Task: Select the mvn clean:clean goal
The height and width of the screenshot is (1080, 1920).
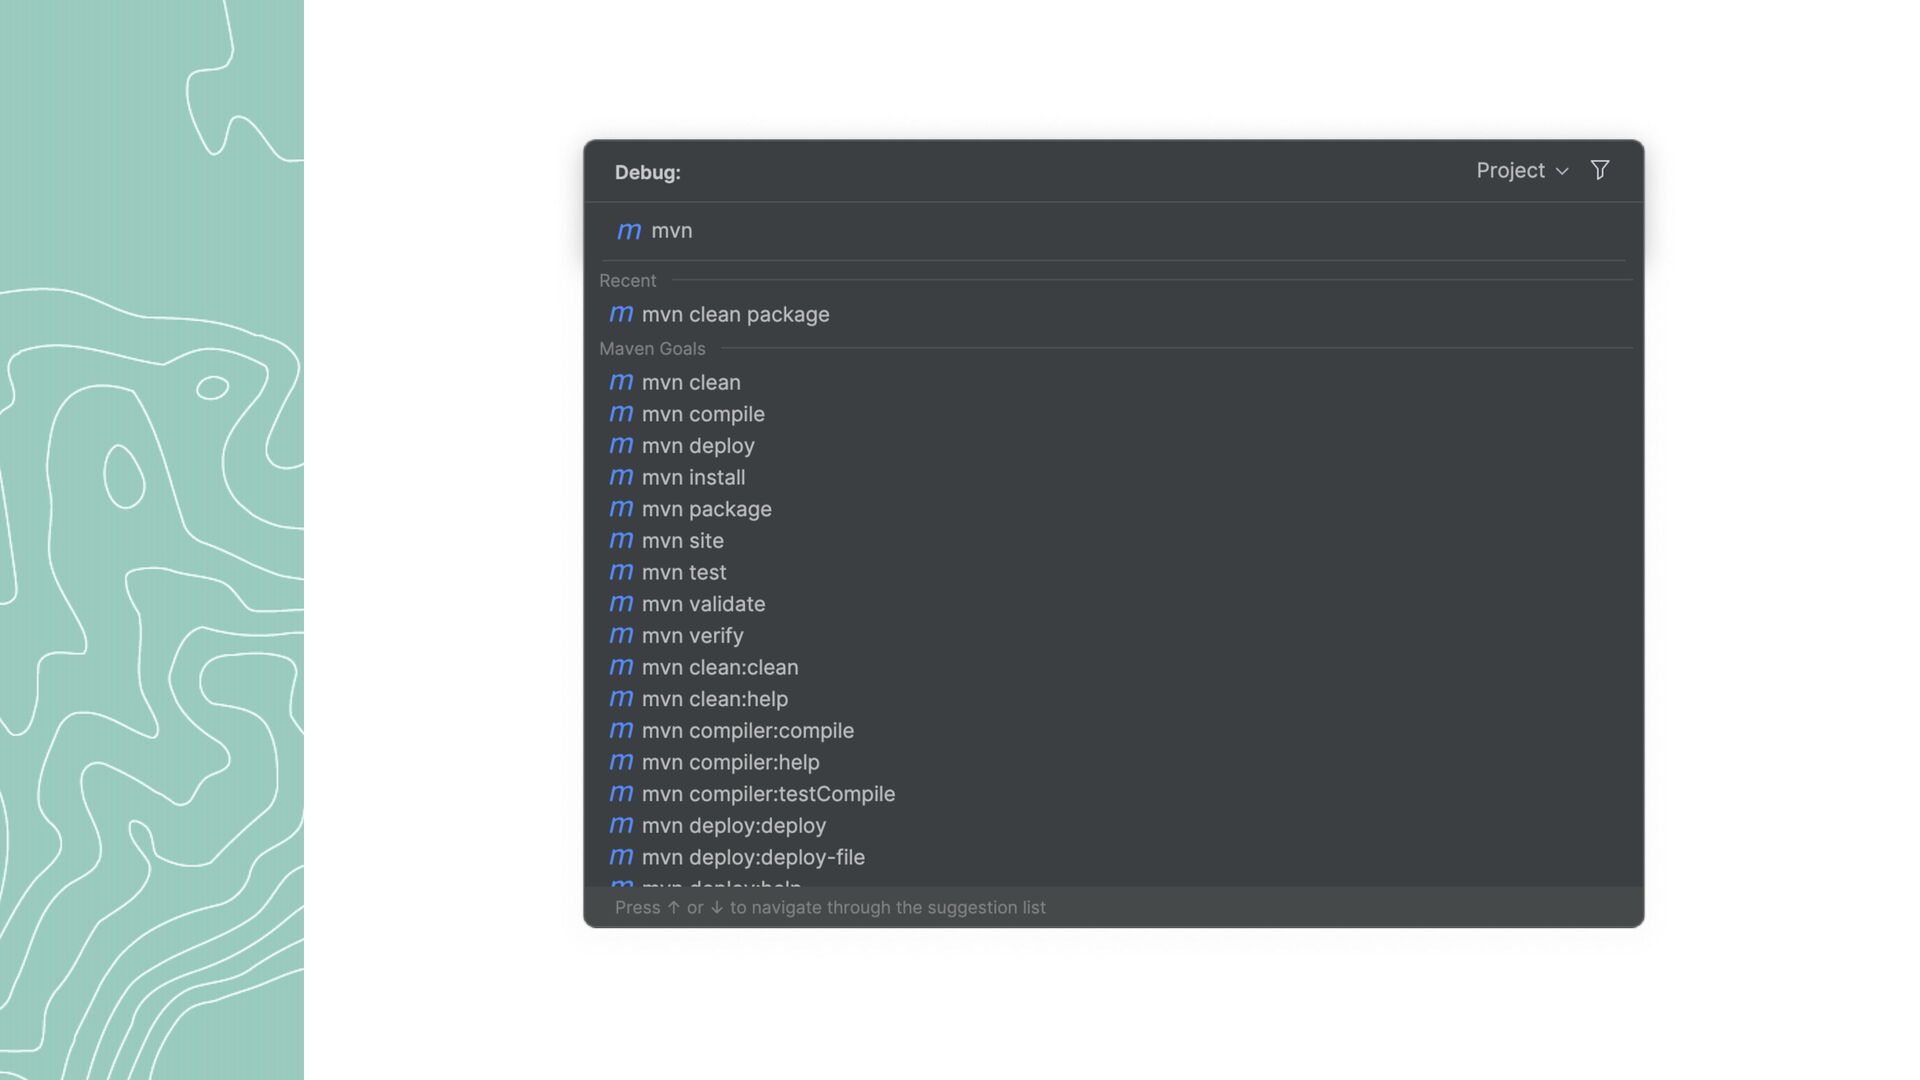Action: 719,667
